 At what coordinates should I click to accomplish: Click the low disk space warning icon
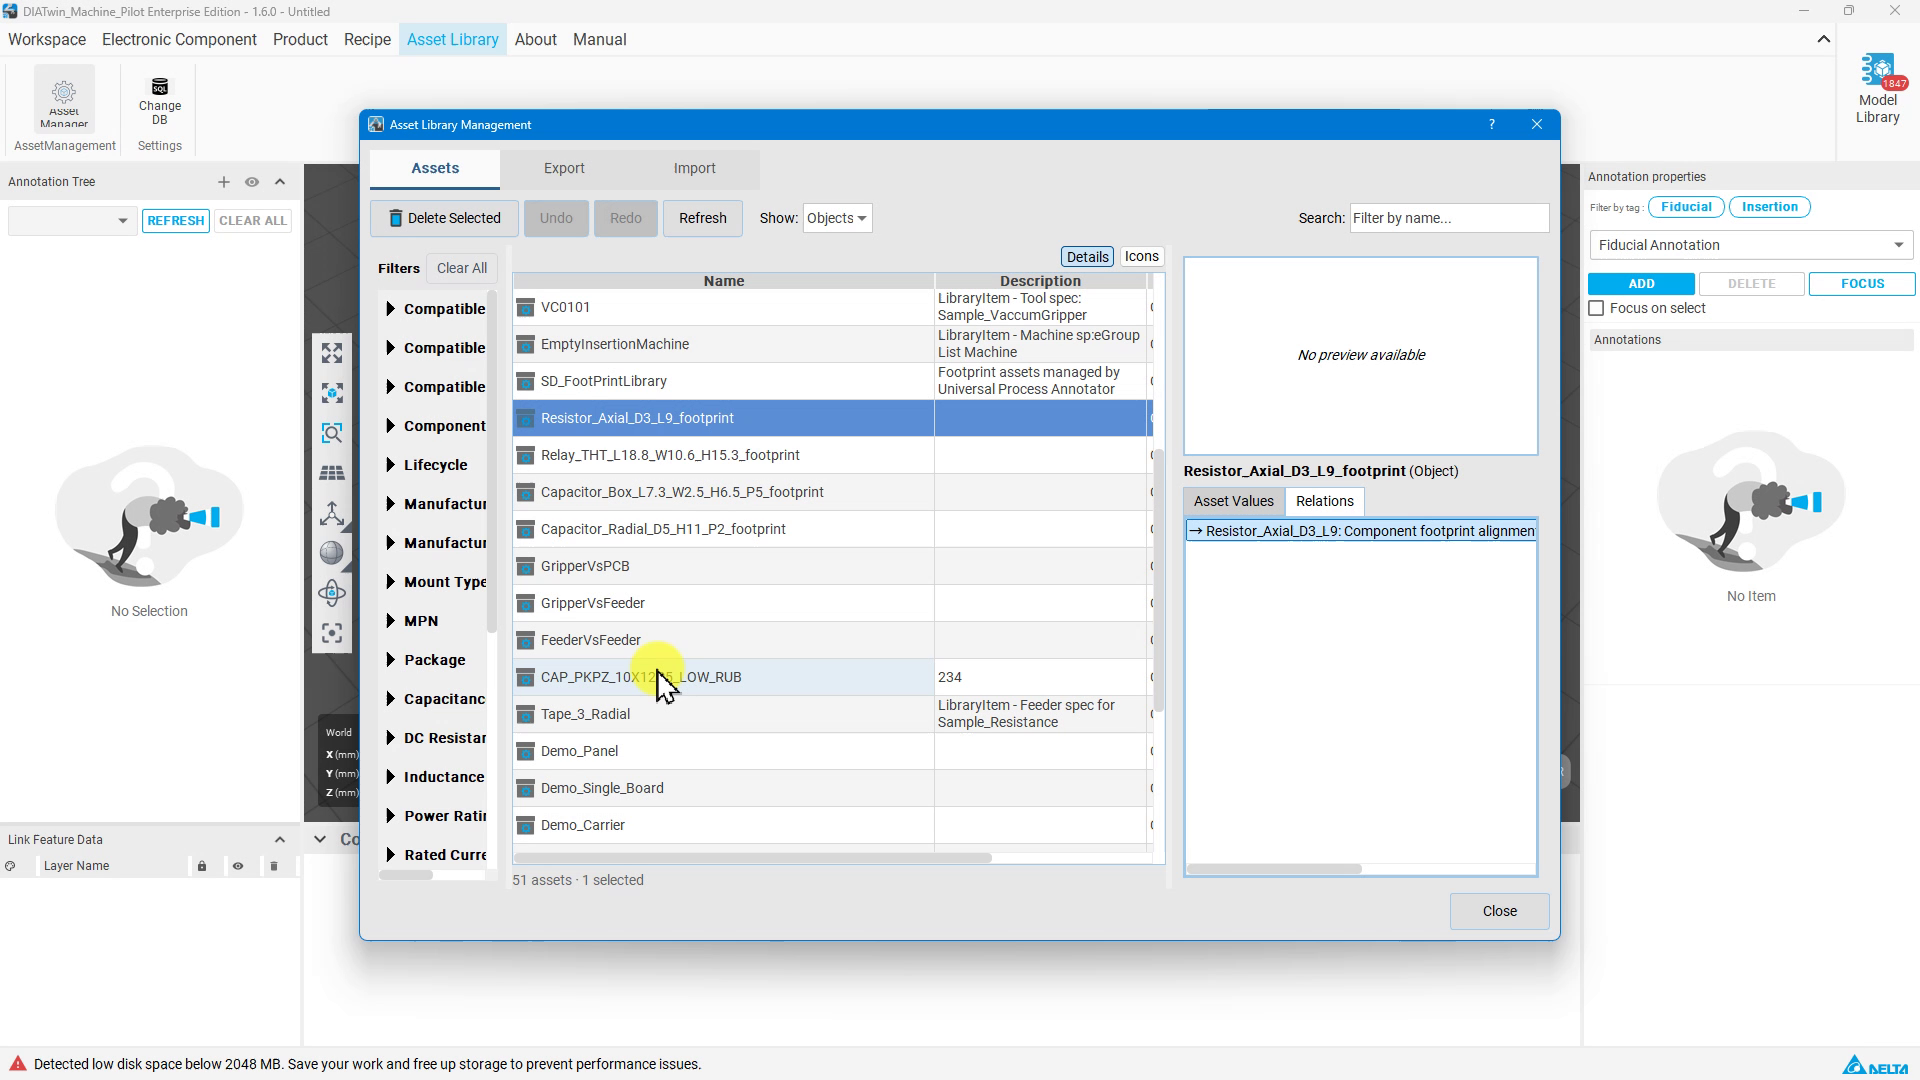[x=17, y=1064]
